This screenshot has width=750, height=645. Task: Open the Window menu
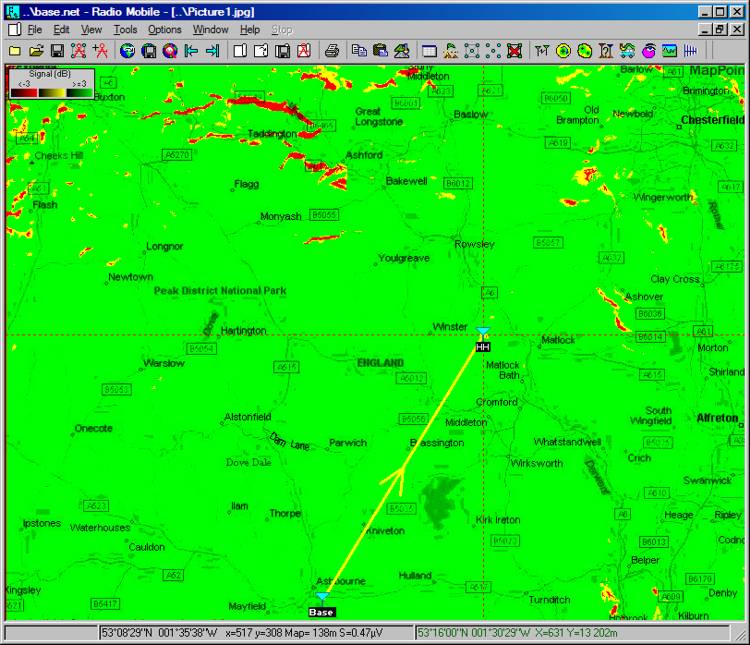point(210,30)
